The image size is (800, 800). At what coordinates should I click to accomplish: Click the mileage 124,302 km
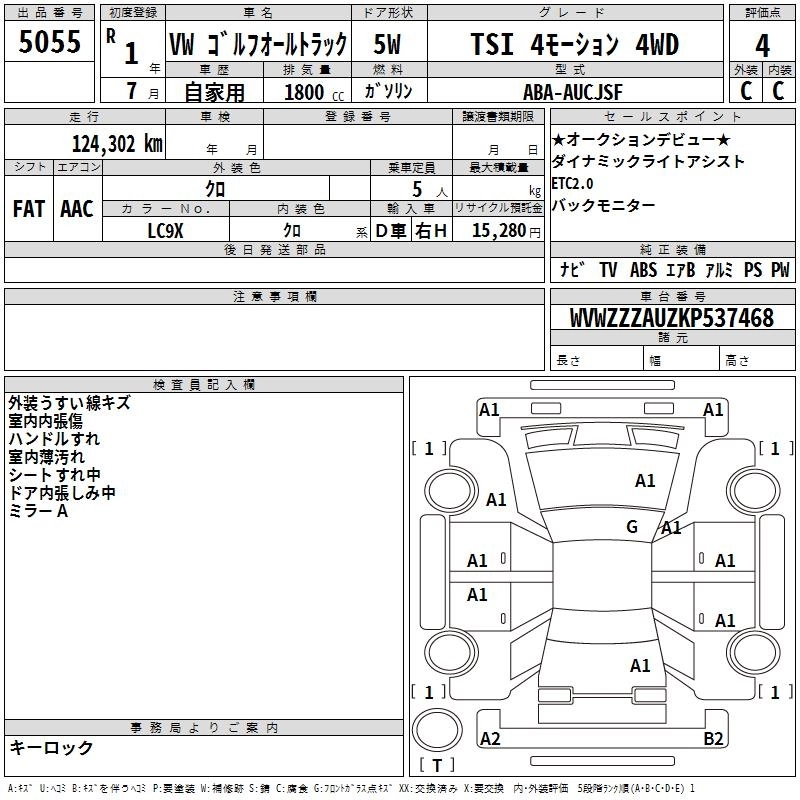117,144
